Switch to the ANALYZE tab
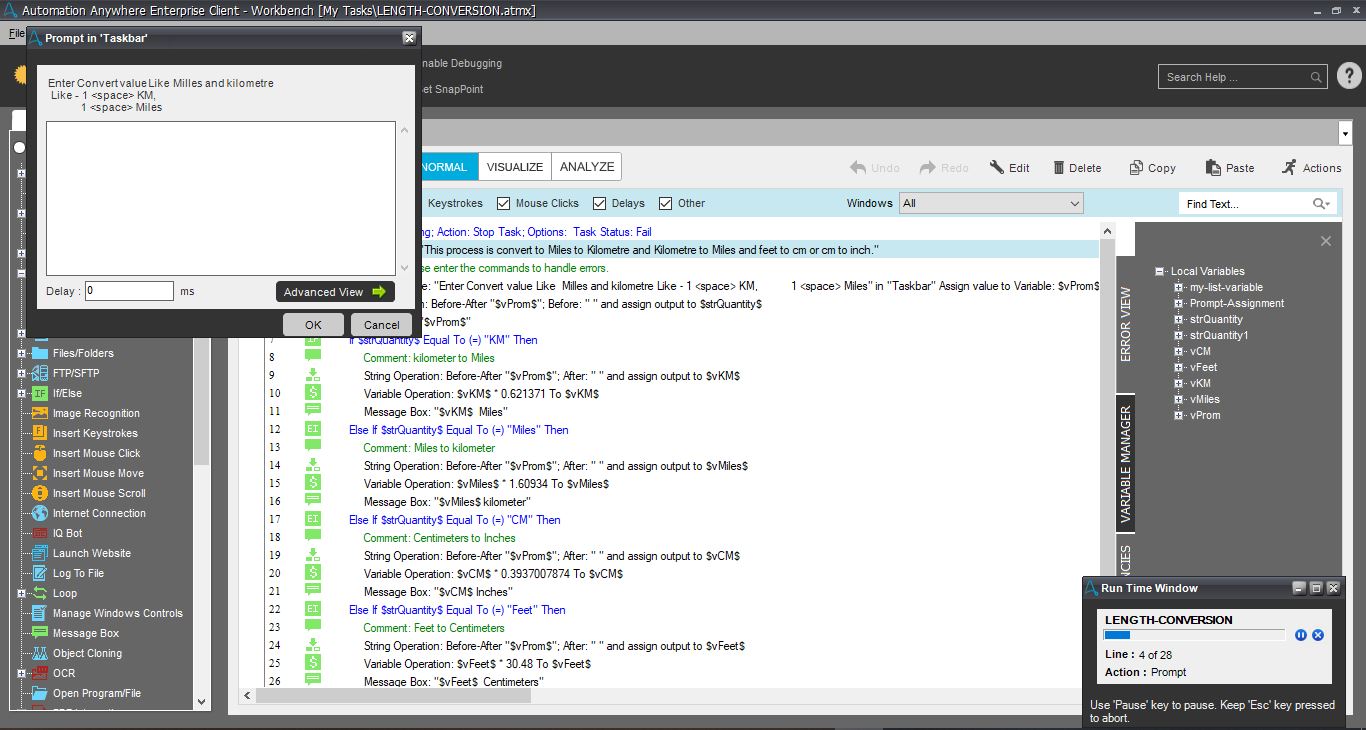Image resolution: width=1366 pixels, height=730 pixels. (x=587, y=167)
